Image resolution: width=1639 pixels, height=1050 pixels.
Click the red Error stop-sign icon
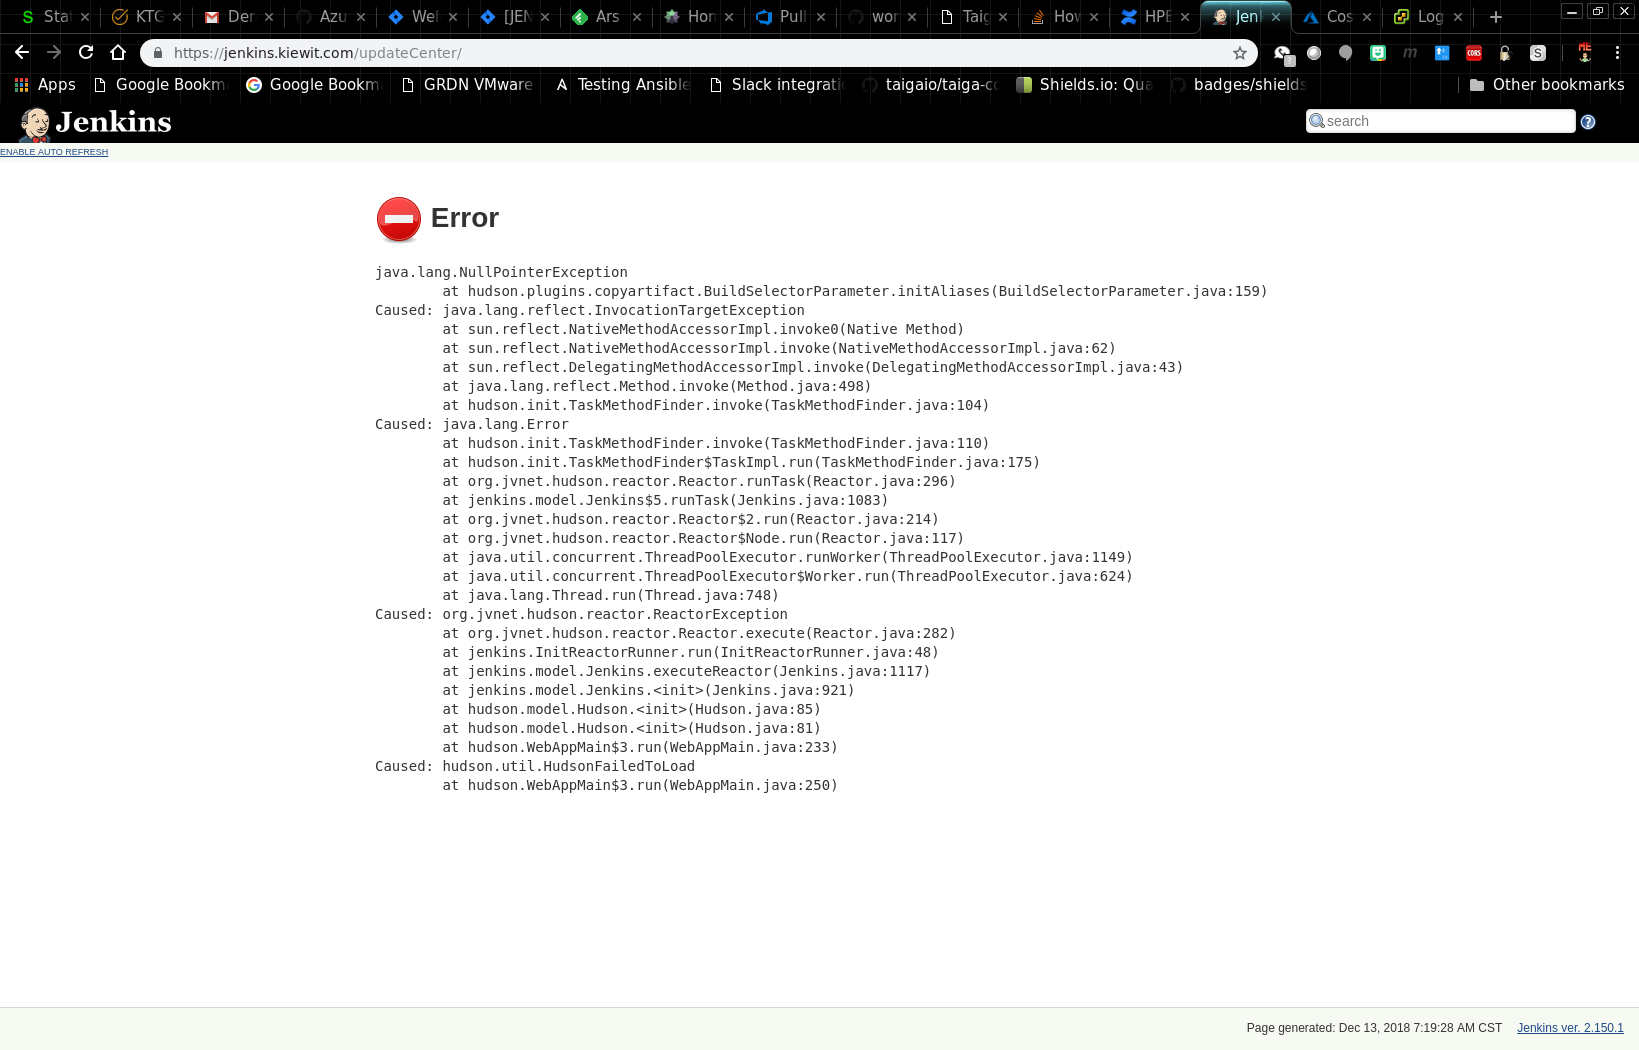point(398,218)
